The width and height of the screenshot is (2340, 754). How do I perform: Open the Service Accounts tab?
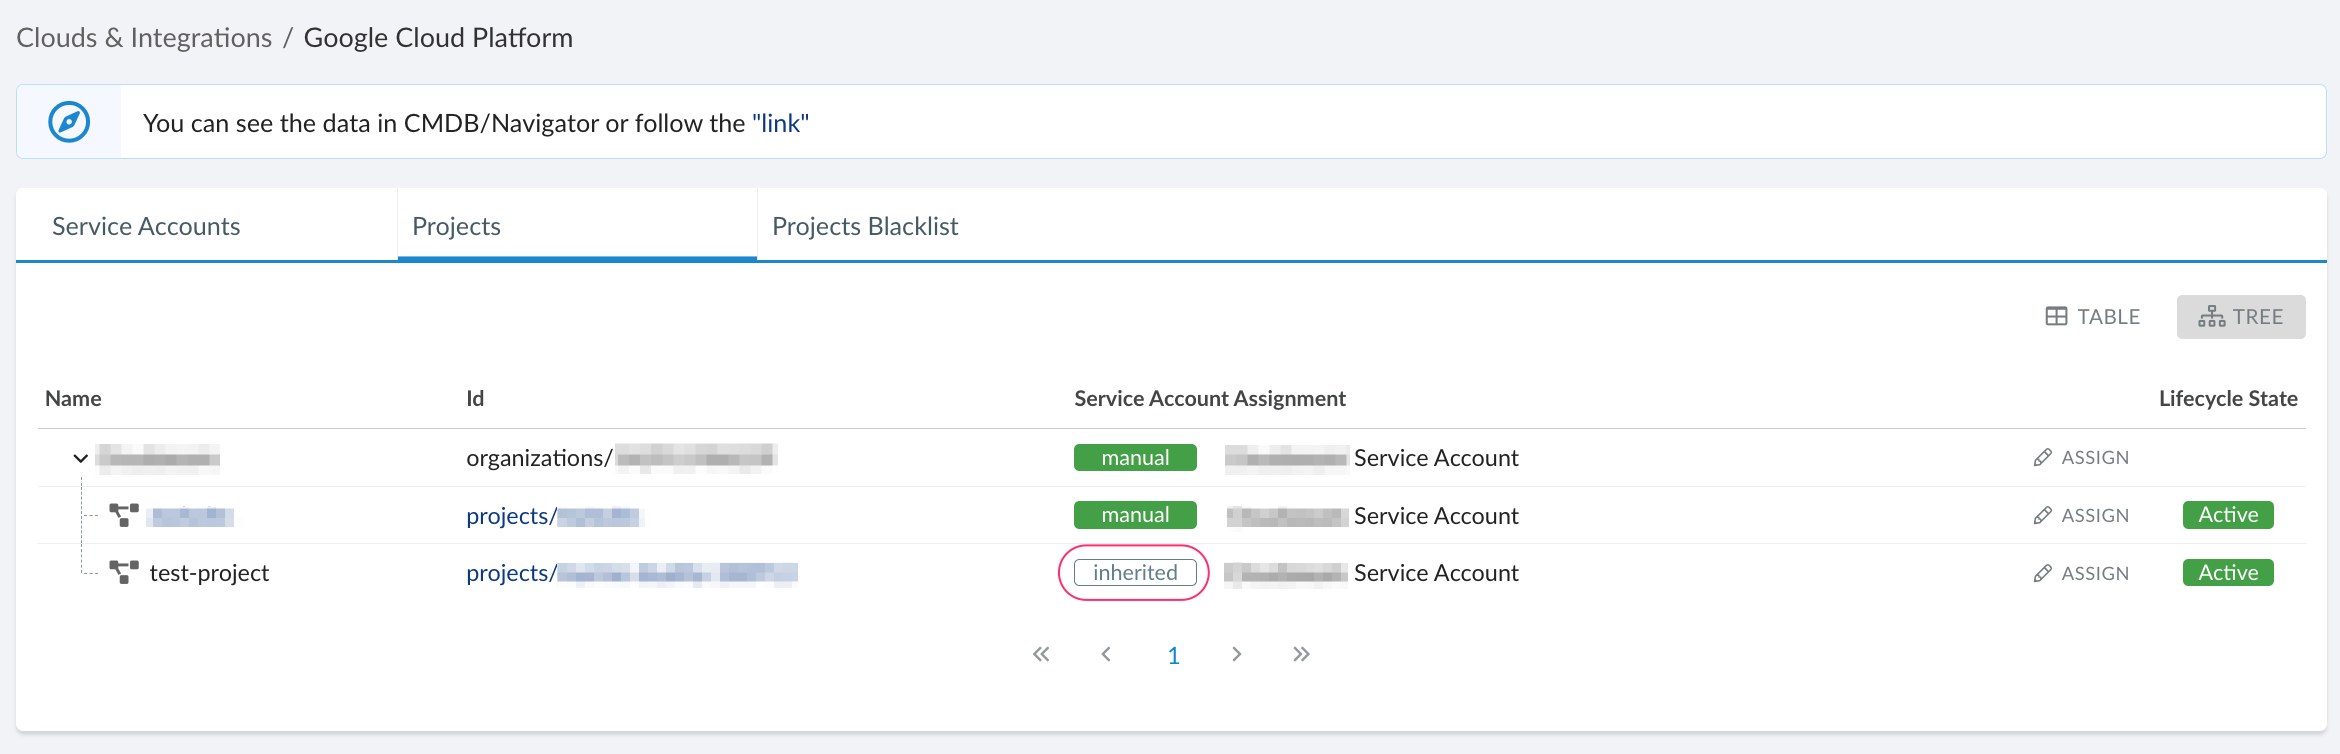tap(146, 226)
